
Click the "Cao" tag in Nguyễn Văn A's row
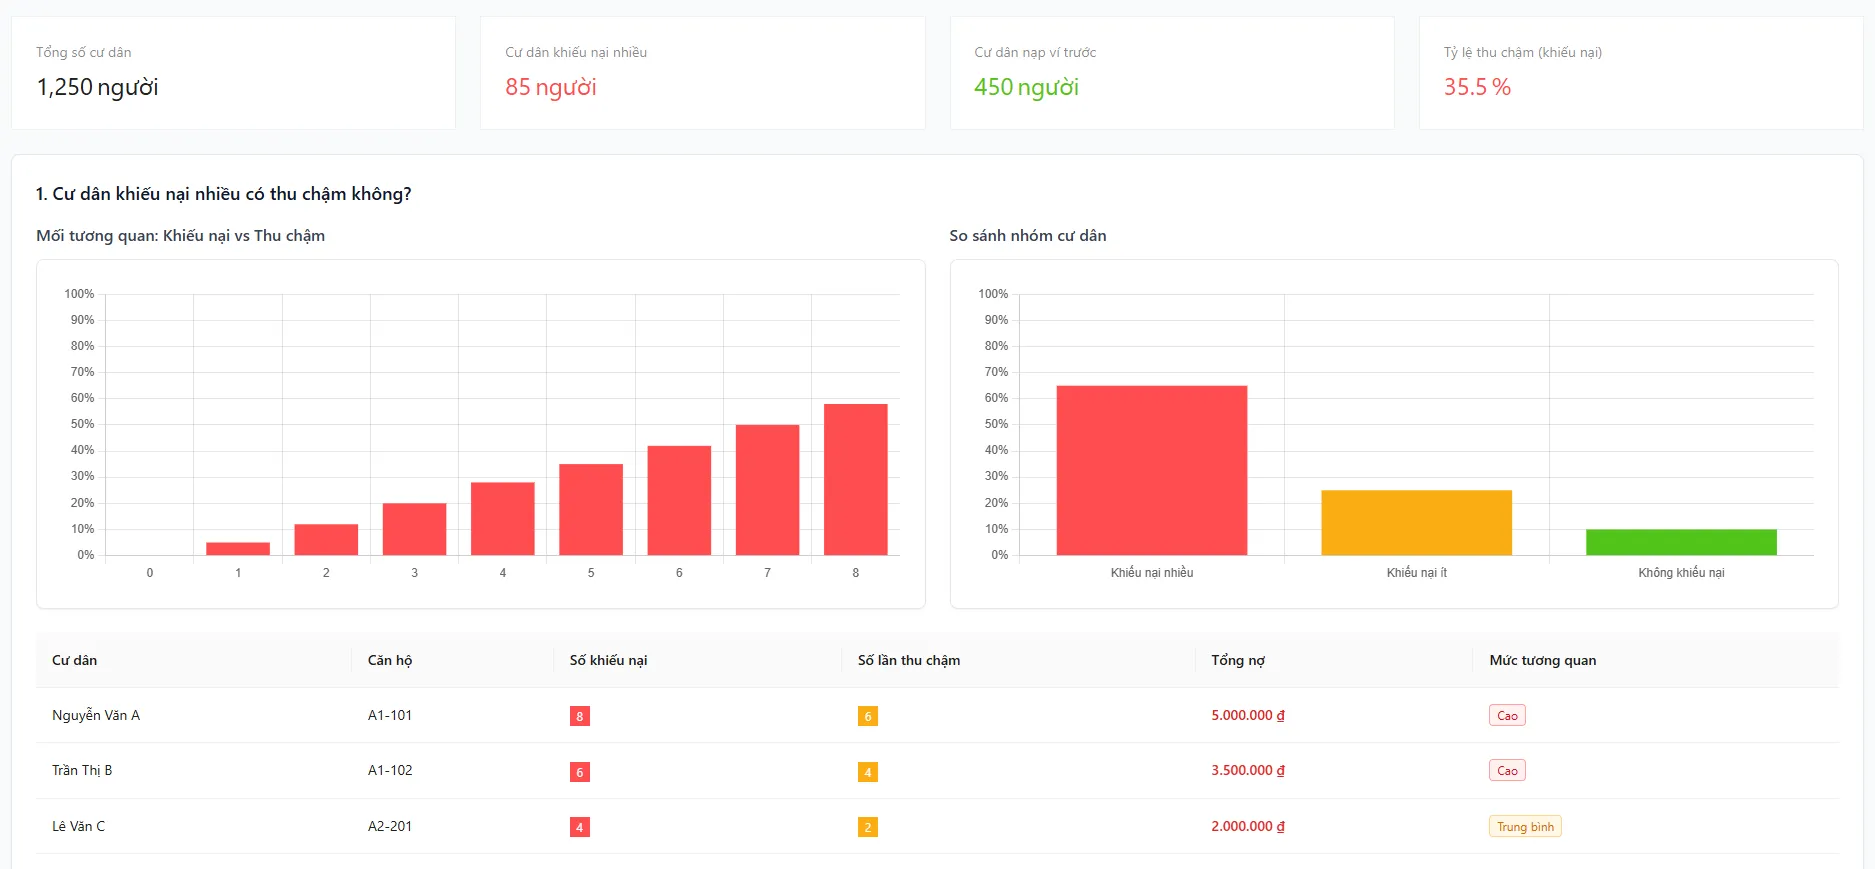pyautogui.click(x=1507, y=715)
